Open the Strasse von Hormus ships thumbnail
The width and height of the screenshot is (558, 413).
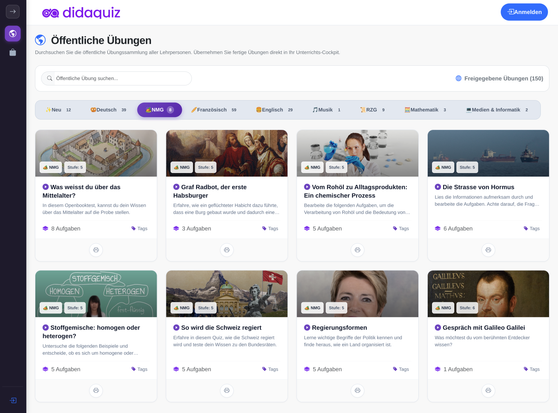click(488, 153)
